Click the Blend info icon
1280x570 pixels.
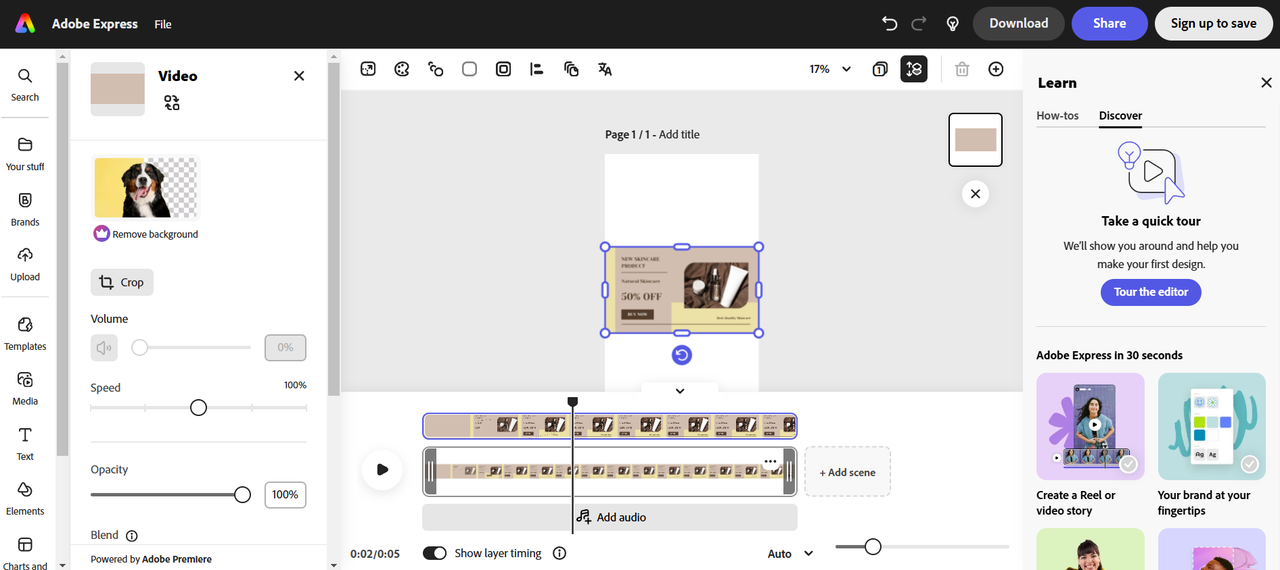pyautogui.click(x=132, y=535)
